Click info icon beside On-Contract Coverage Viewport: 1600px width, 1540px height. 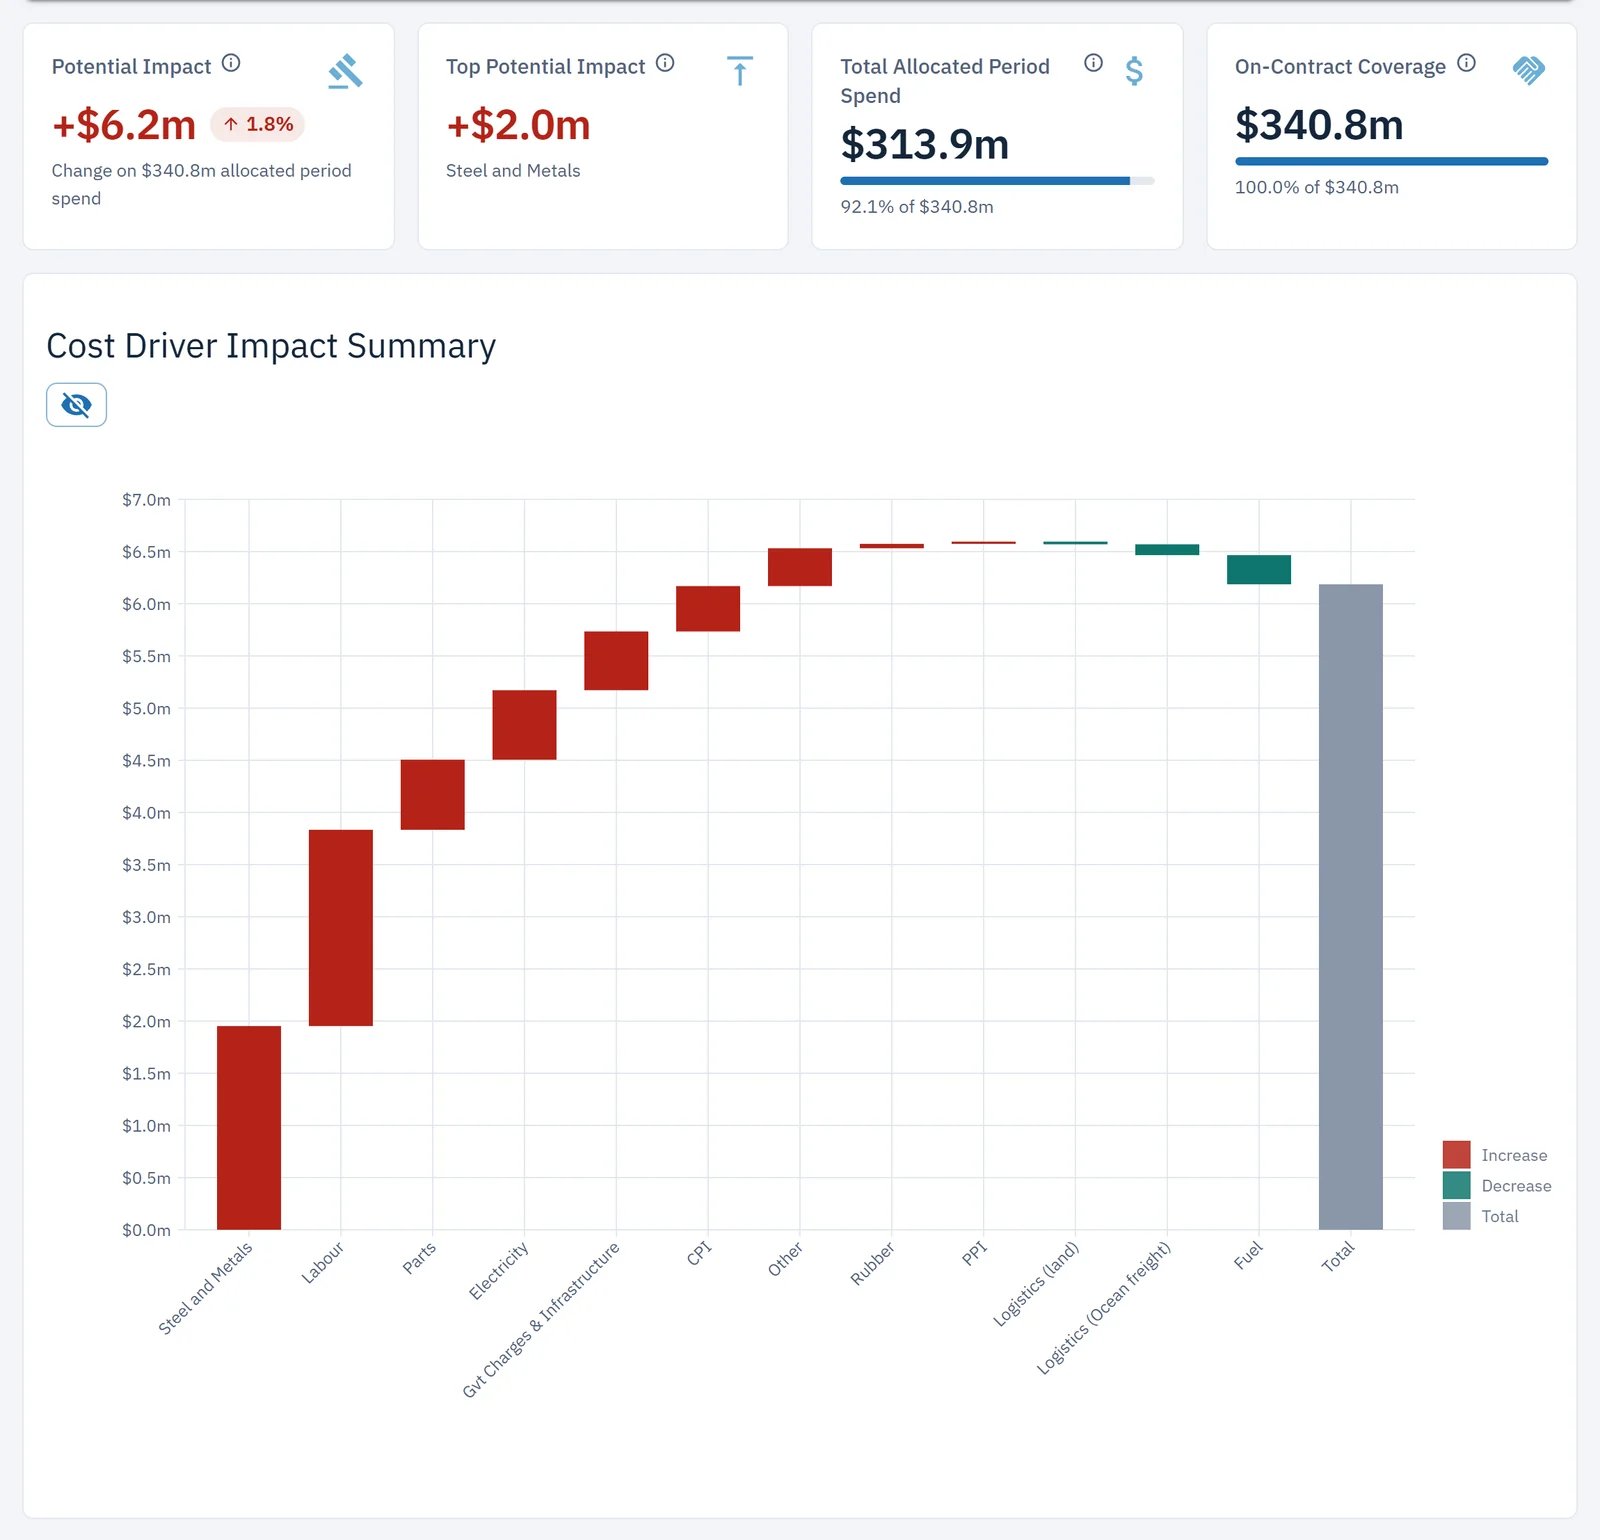coord(1466,63)
